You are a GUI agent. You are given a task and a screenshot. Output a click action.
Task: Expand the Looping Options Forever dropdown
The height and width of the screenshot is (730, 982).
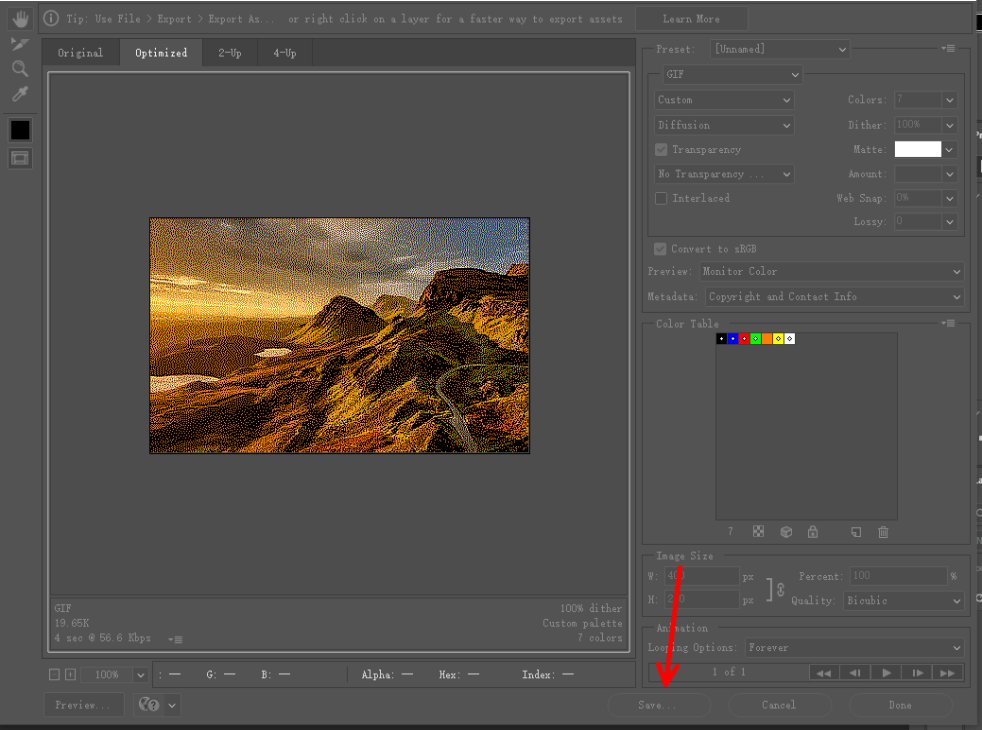[x=854, y=648]
